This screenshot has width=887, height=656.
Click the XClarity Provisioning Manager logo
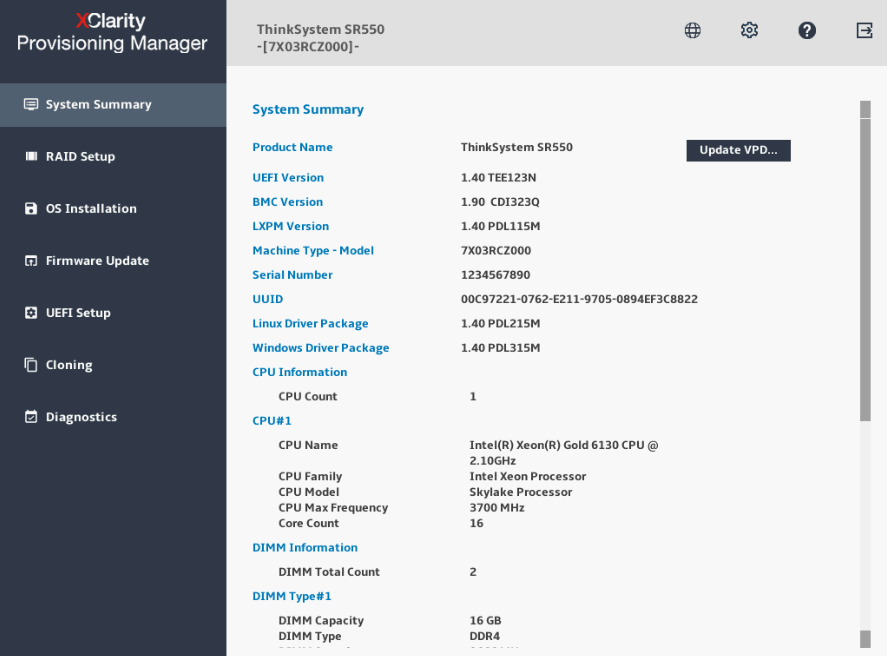point(111,32)
